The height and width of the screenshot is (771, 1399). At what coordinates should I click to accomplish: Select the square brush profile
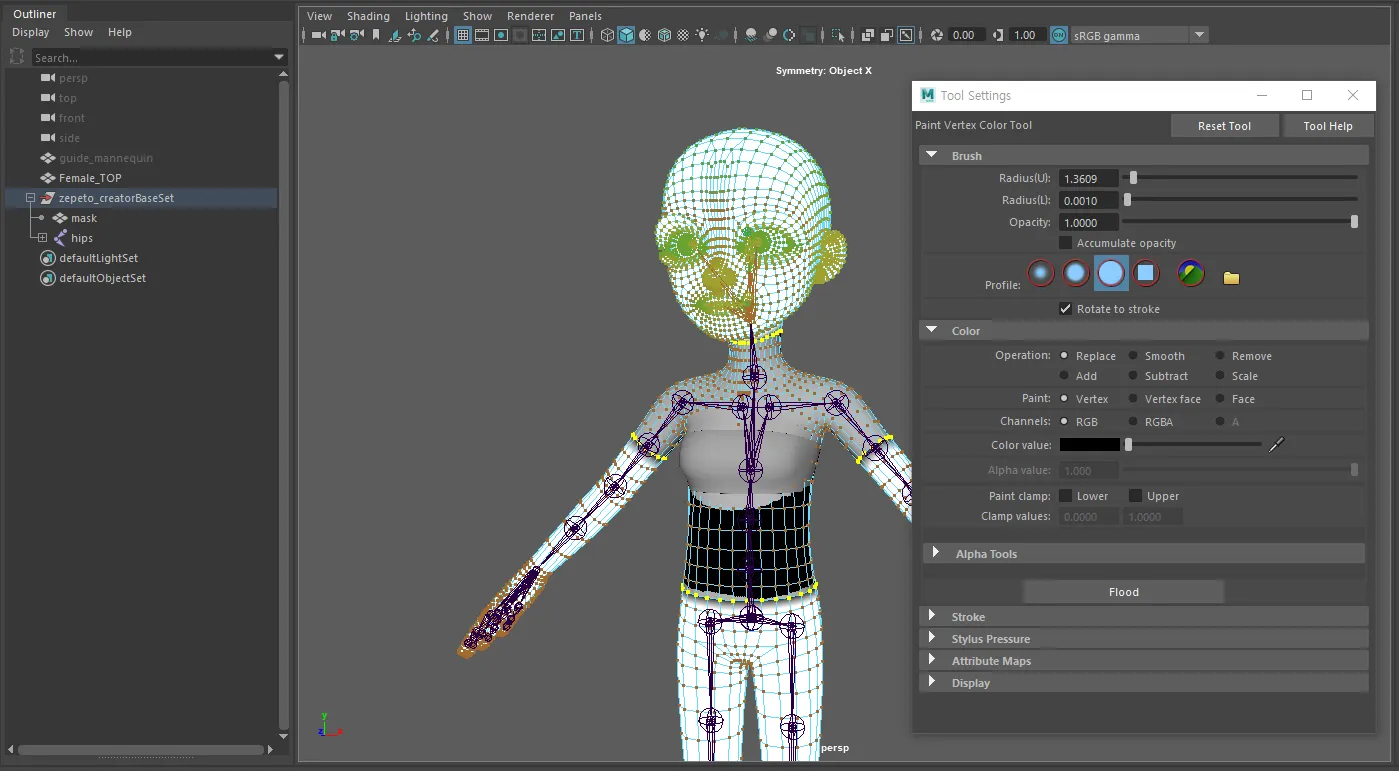(x=1146, y=272)
